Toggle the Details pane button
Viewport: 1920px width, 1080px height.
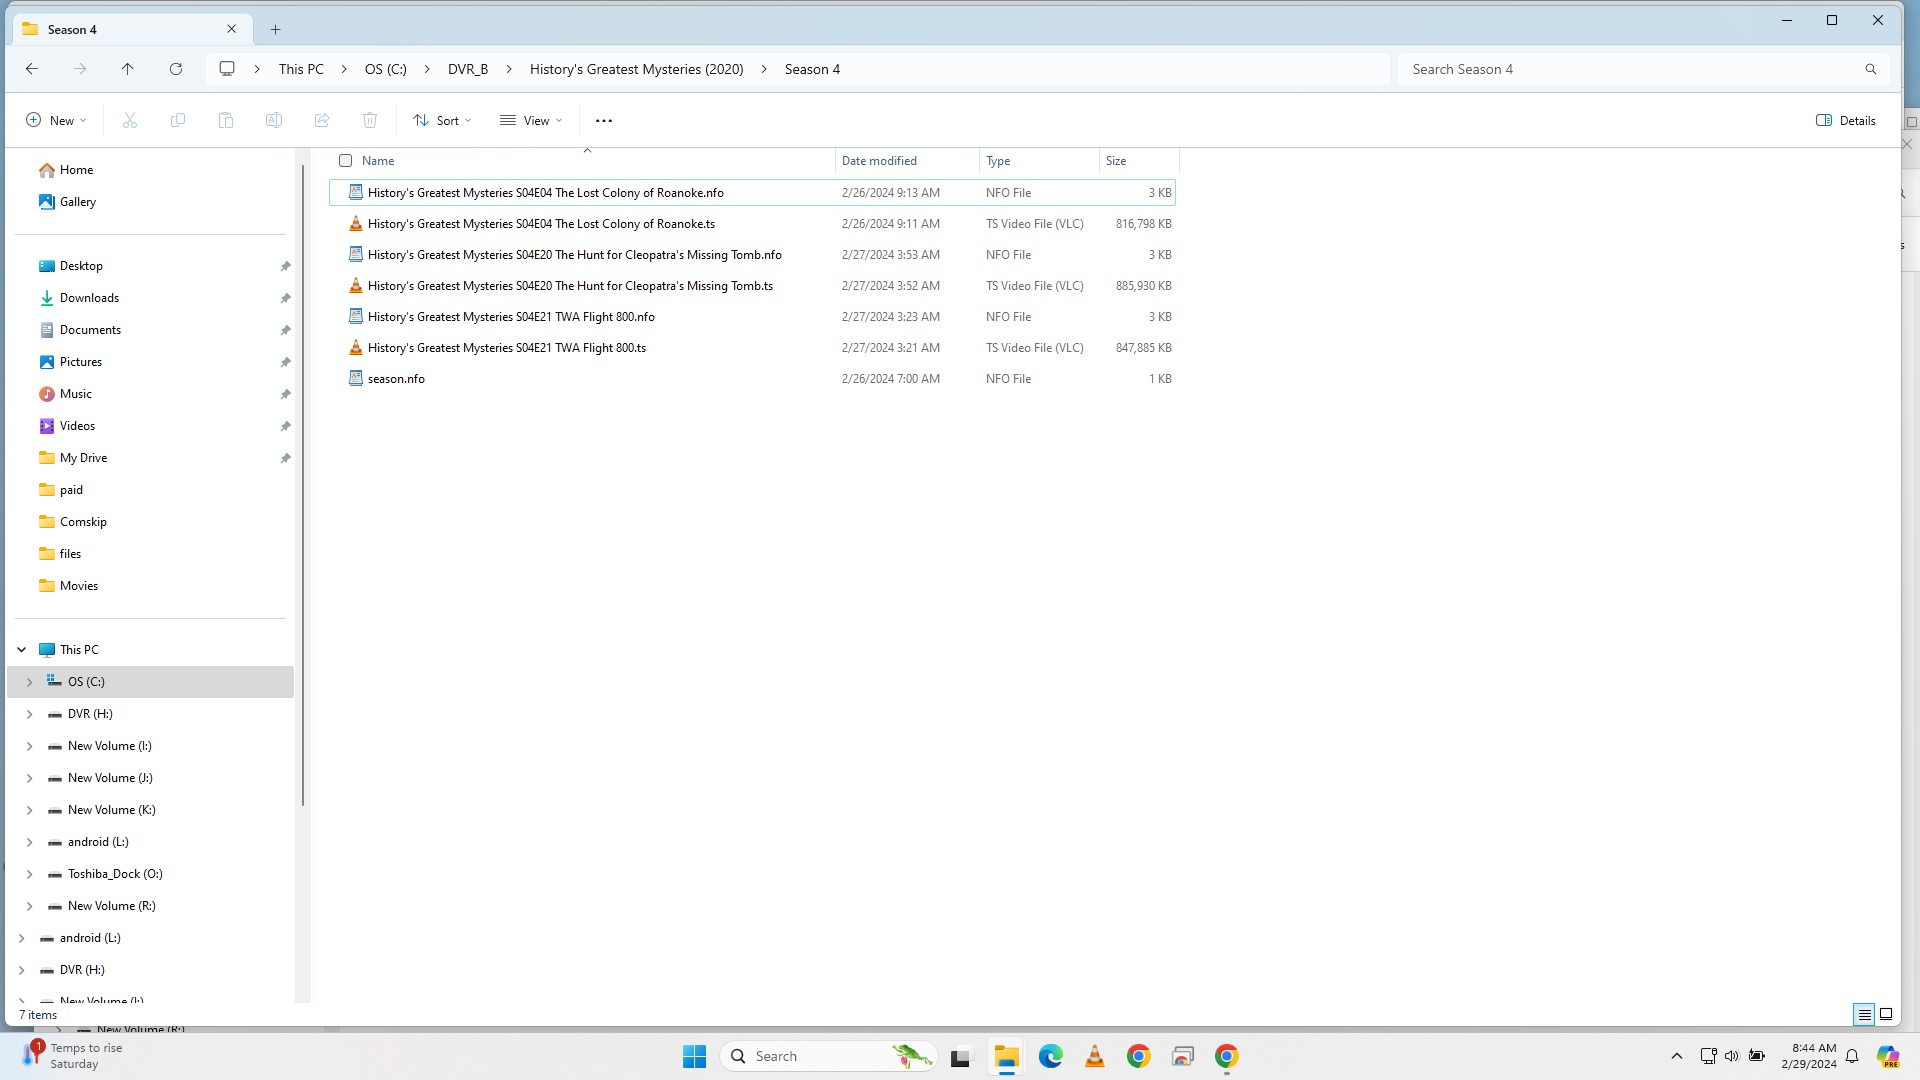pos(1846,120)
